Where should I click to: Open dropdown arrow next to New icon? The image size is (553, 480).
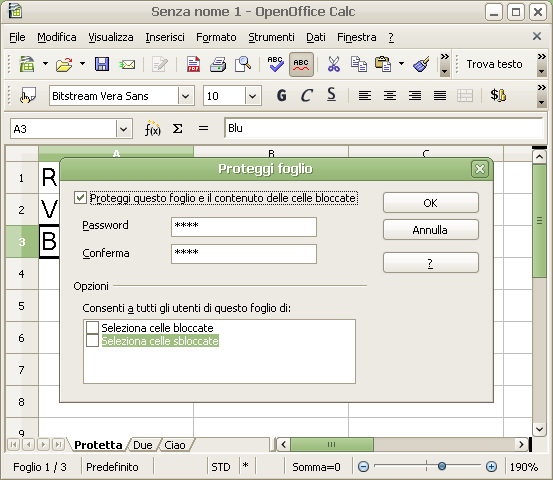click(x=45, y=64)
